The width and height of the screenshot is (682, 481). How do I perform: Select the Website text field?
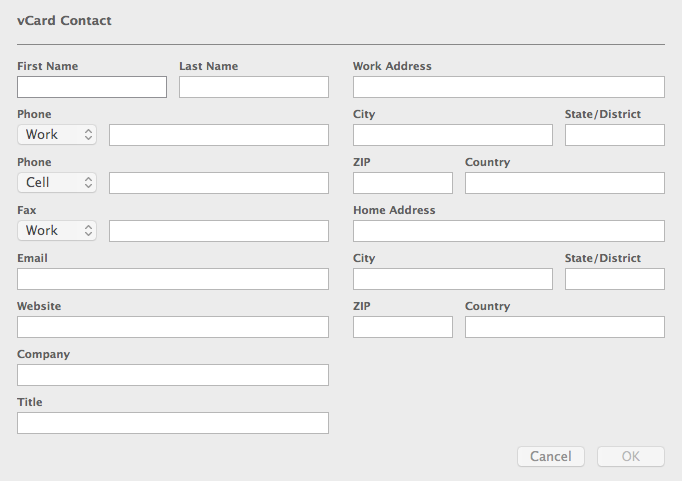pos(173,327)
